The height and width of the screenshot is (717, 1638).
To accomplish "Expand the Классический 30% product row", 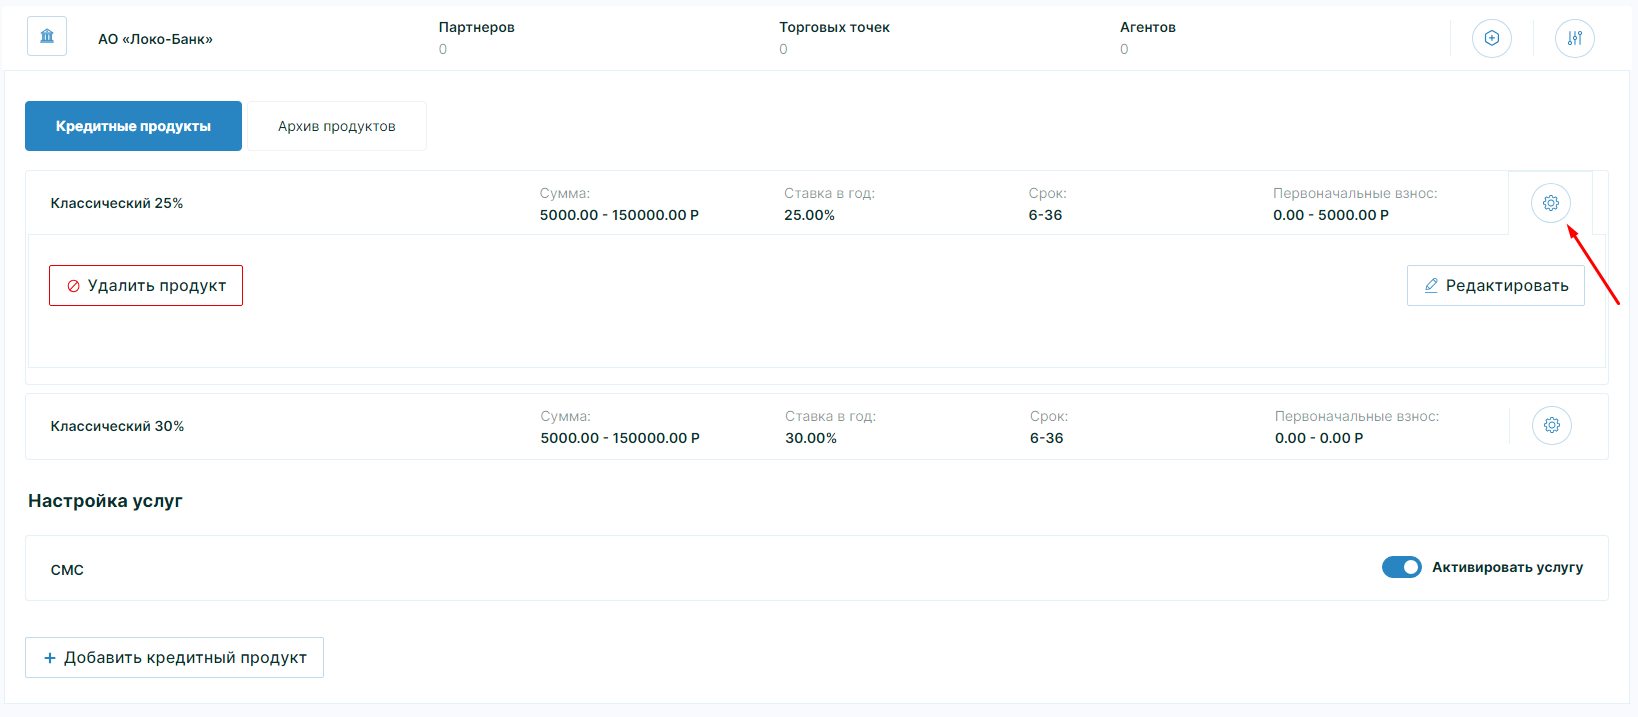I will point(117,426).
